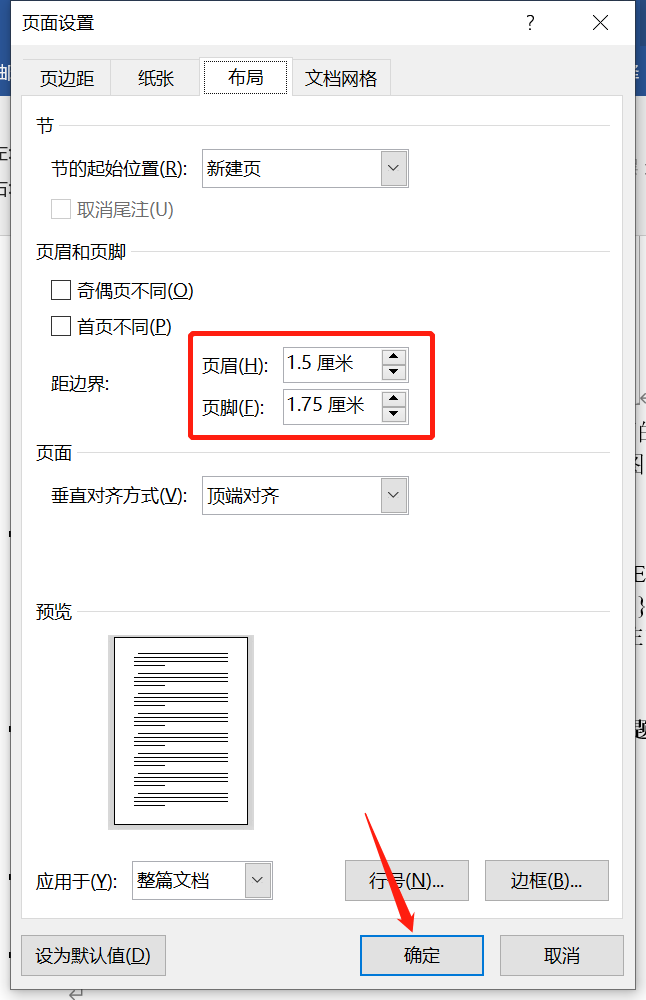Increase 页脚 distance with up arrow

[394, 398]
